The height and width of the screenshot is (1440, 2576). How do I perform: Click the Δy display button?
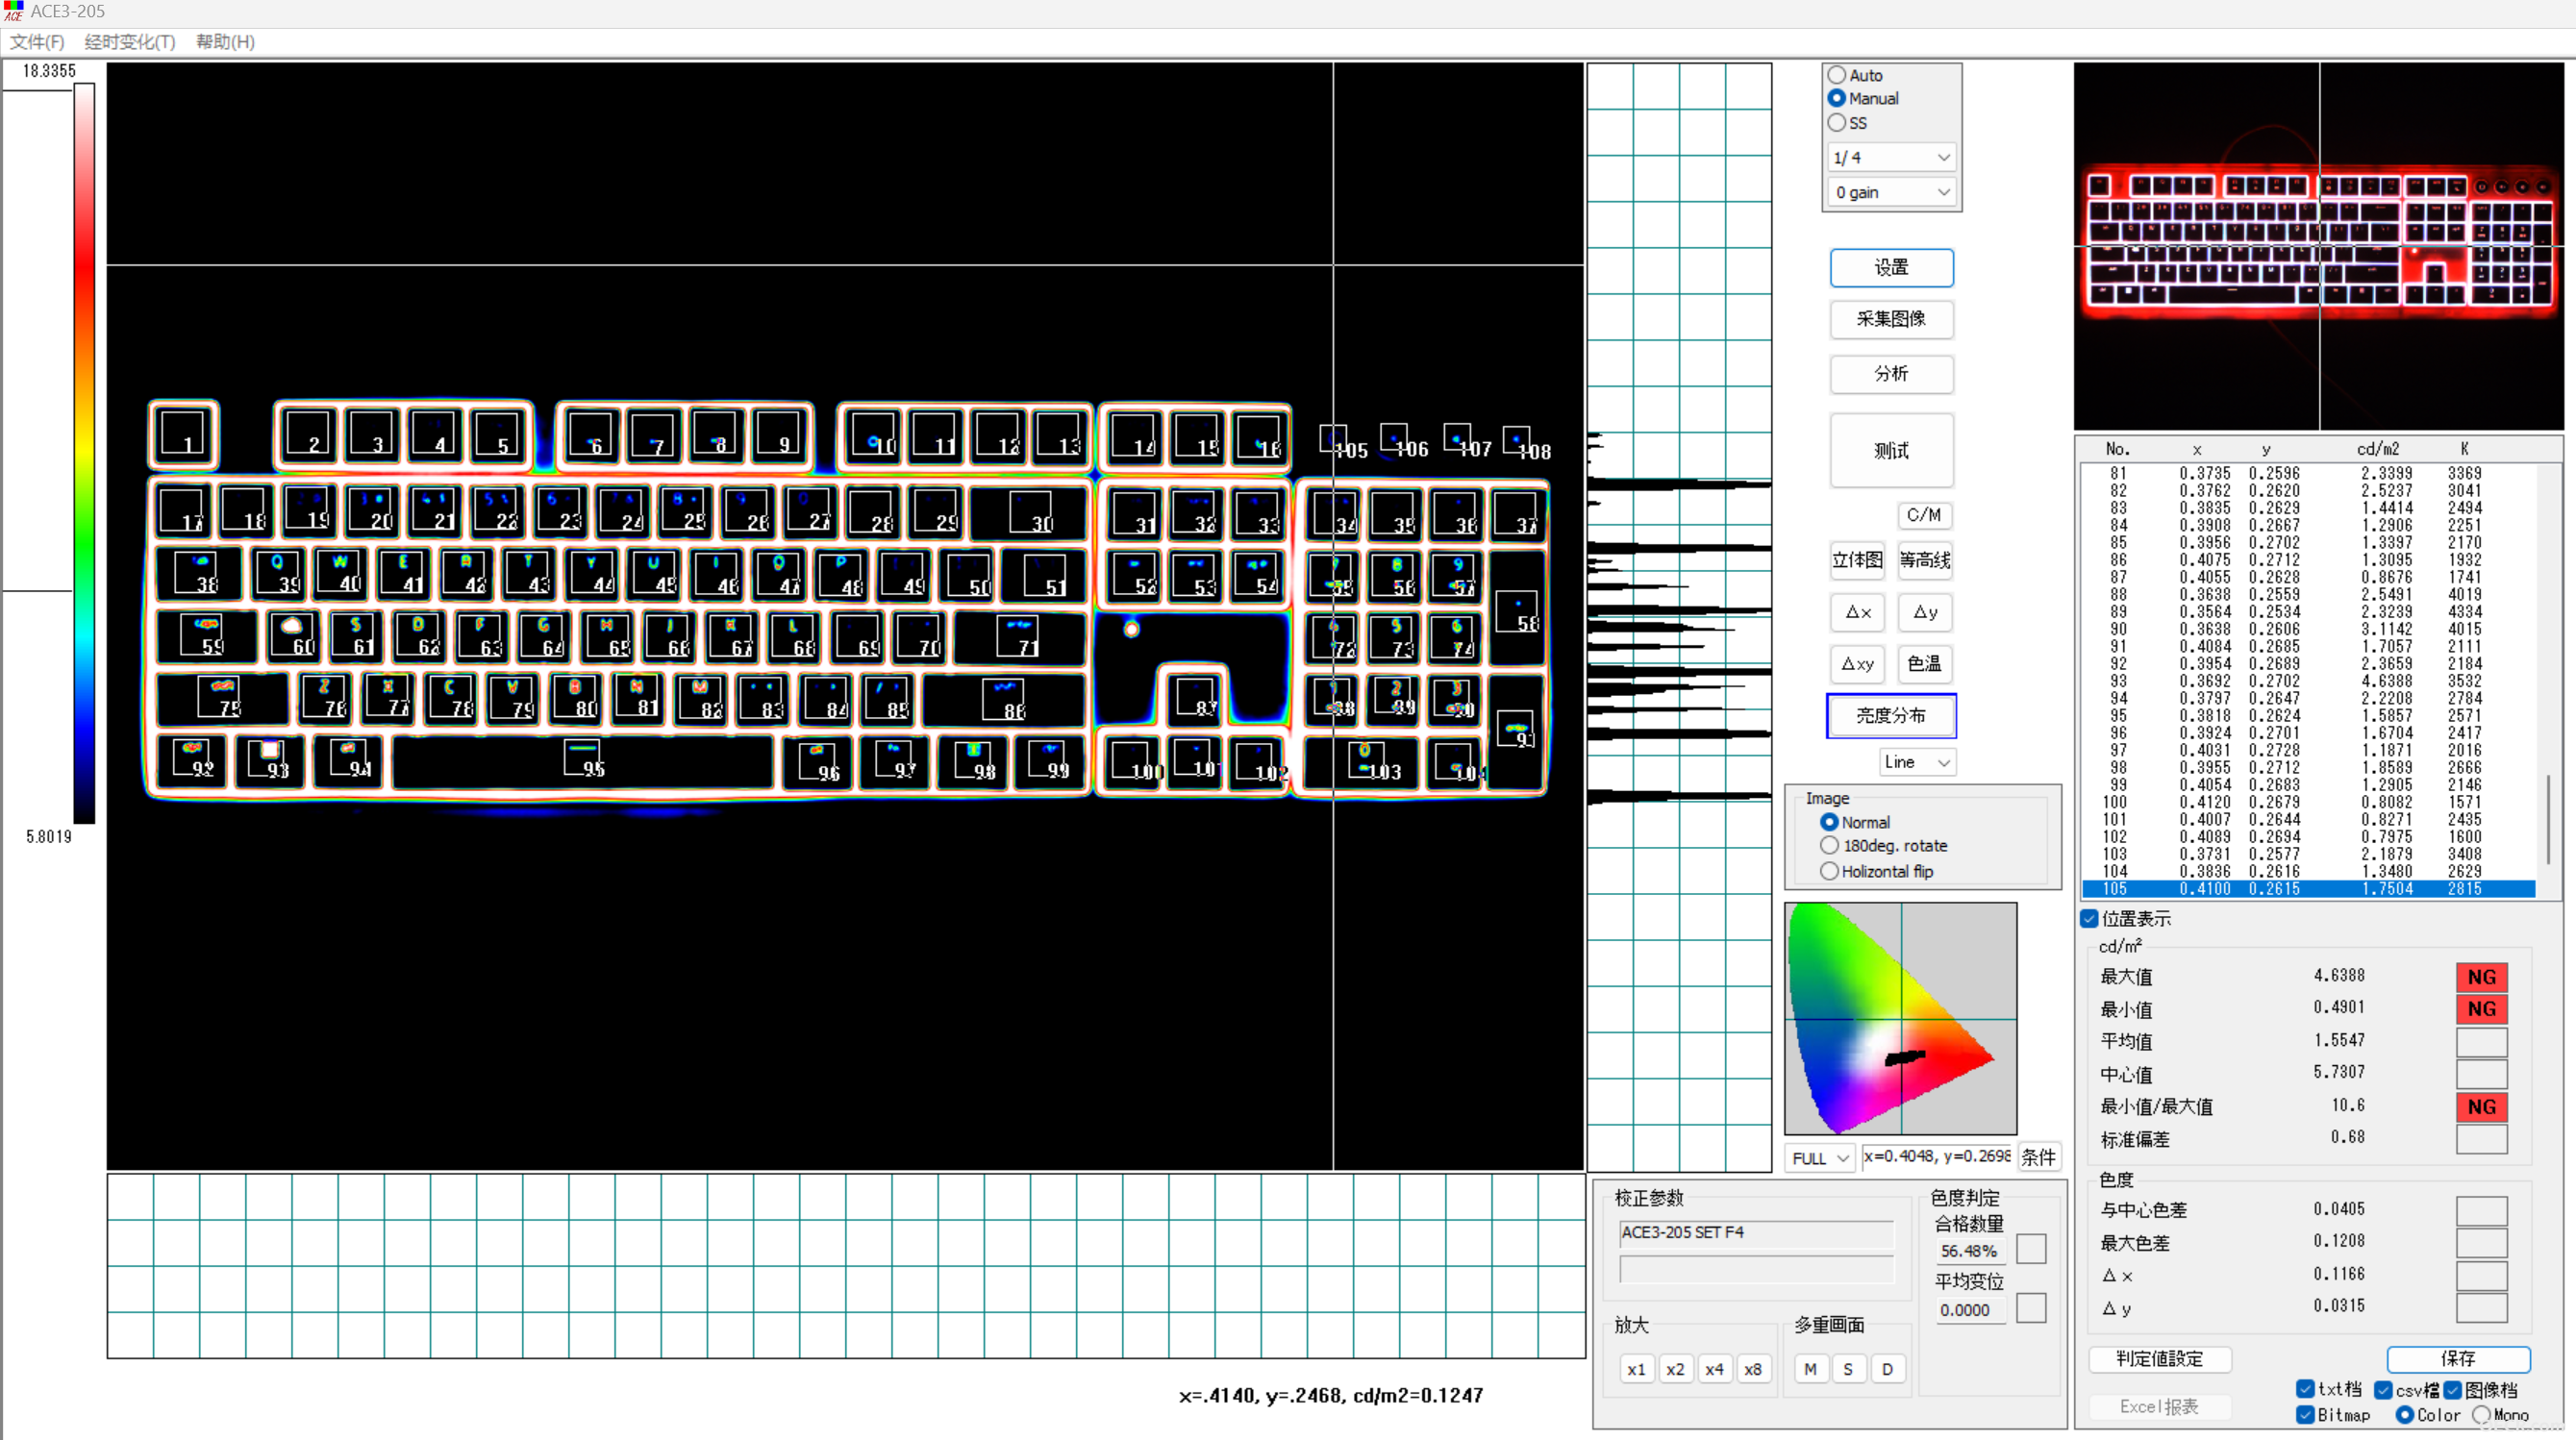(1925, 612)
